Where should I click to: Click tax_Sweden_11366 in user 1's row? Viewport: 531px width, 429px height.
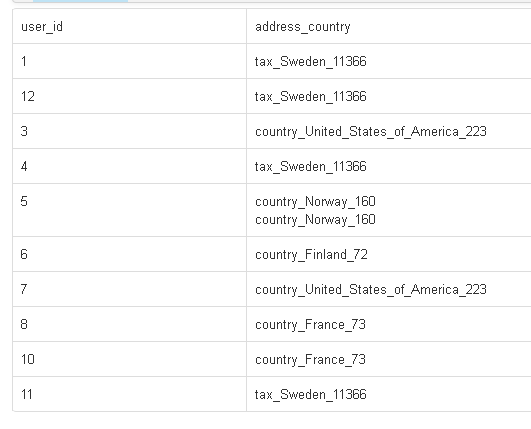[x=311, y=62]
